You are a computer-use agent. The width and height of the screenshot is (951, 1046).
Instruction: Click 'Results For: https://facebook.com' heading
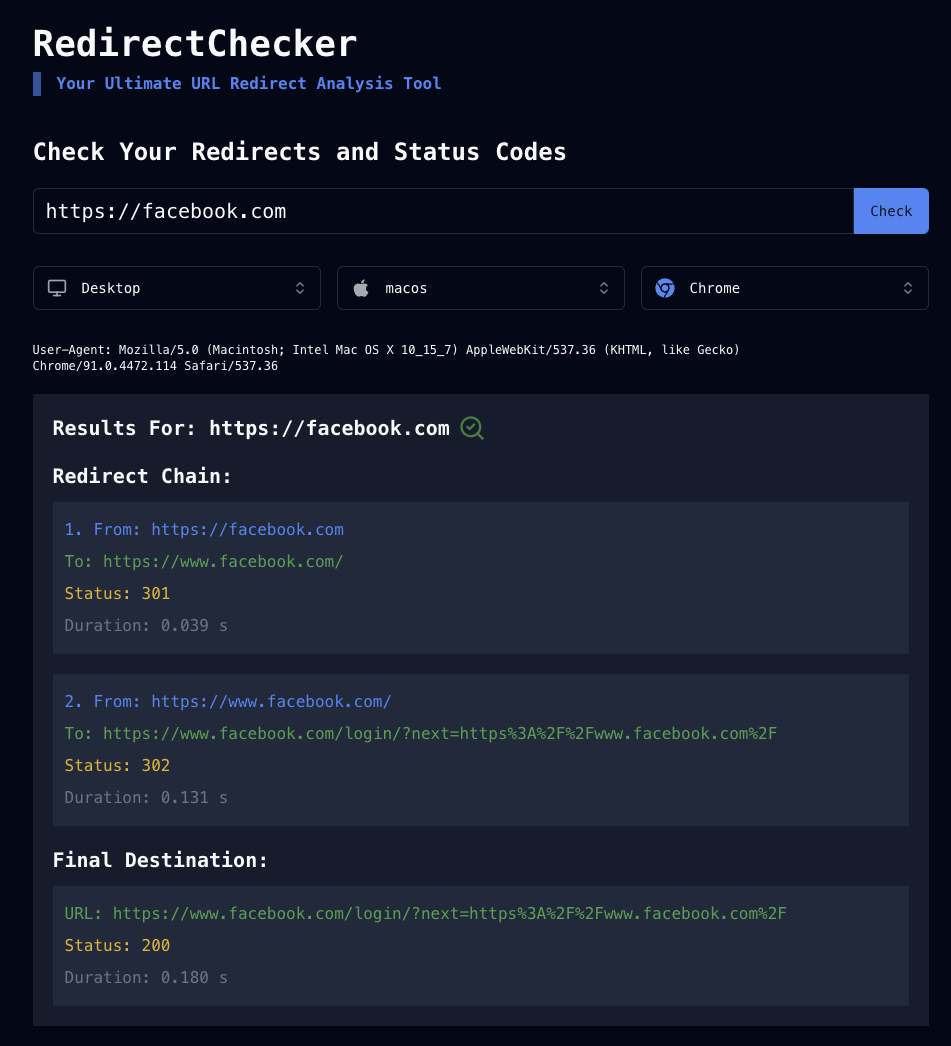[x=251, y=428]
